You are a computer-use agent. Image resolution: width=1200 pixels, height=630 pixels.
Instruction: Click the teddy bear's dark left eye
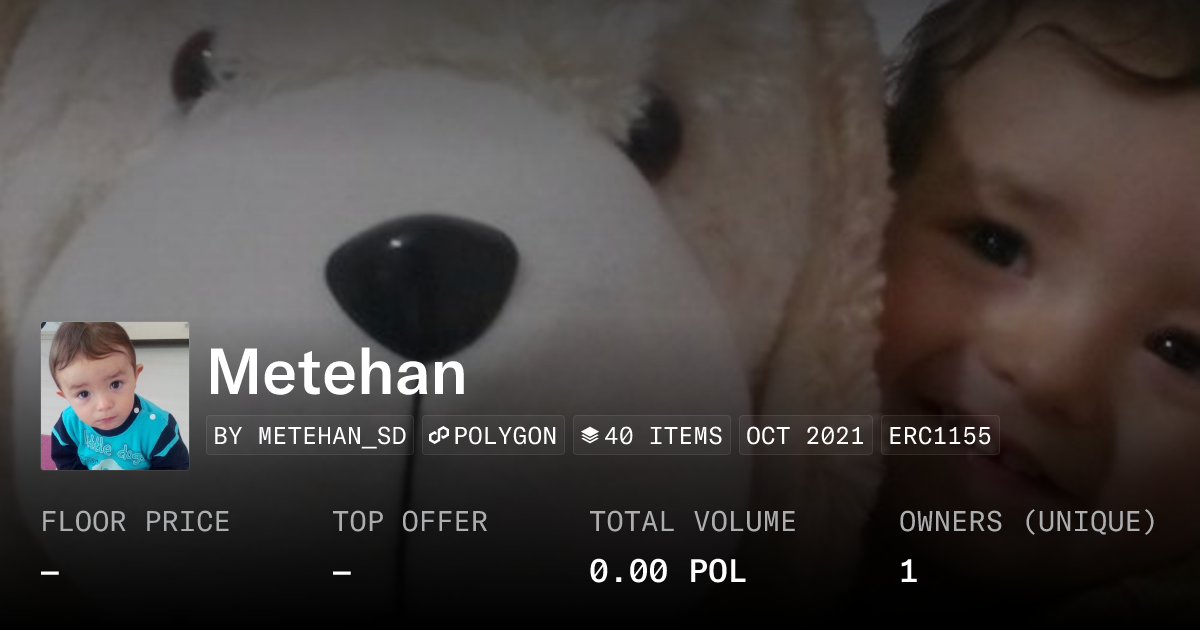coord(196,68)
